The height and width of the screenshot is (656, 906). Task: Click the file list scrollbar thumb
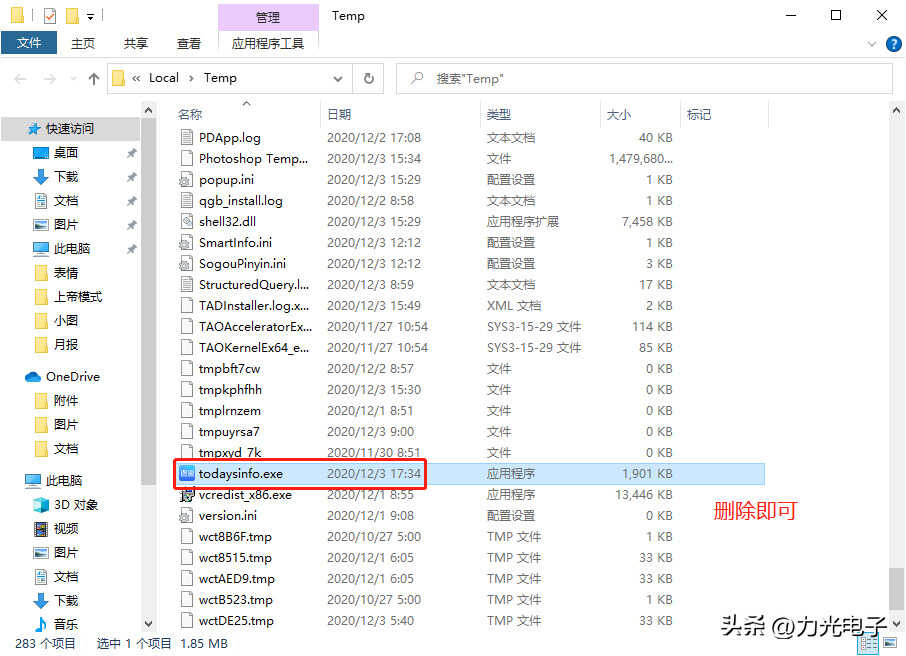[896, 588]
